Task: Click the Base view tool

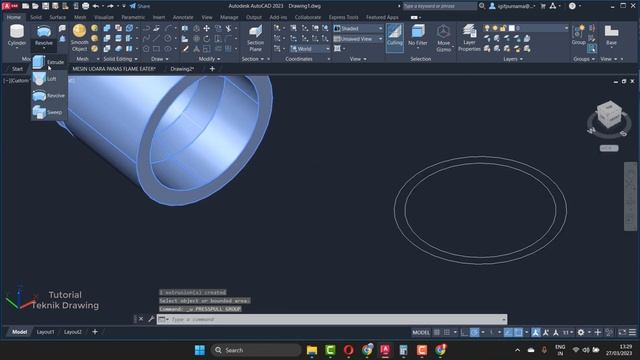Action: coord(611,35)
